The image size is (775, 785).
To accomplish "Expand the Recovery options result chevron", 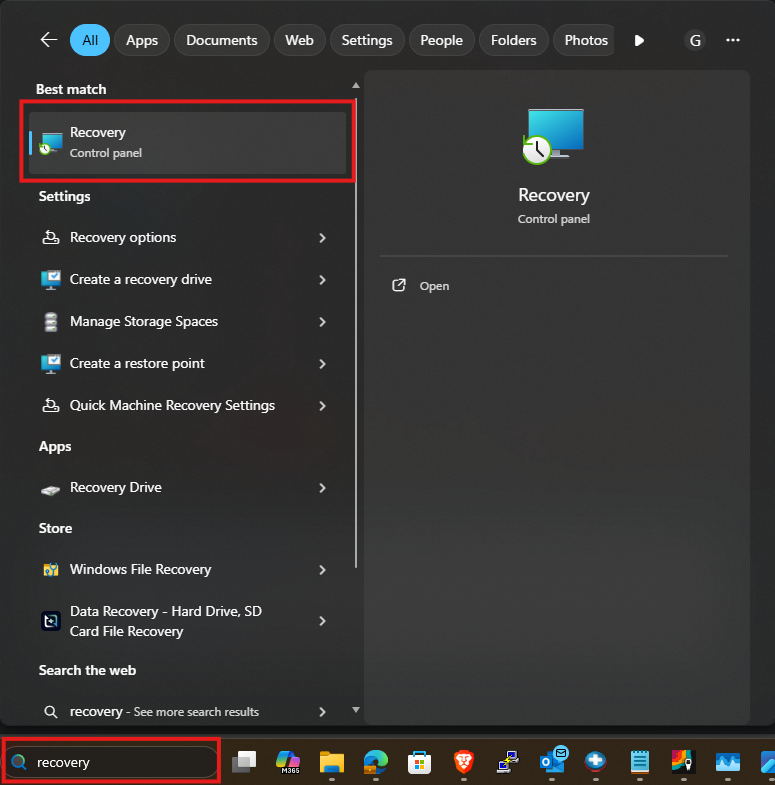I will click(x=322, y=238).
